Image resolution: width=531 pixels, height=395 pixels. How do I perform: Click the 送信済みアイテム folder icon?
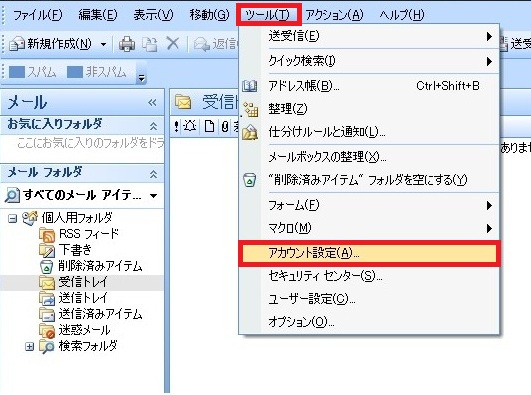47,314
